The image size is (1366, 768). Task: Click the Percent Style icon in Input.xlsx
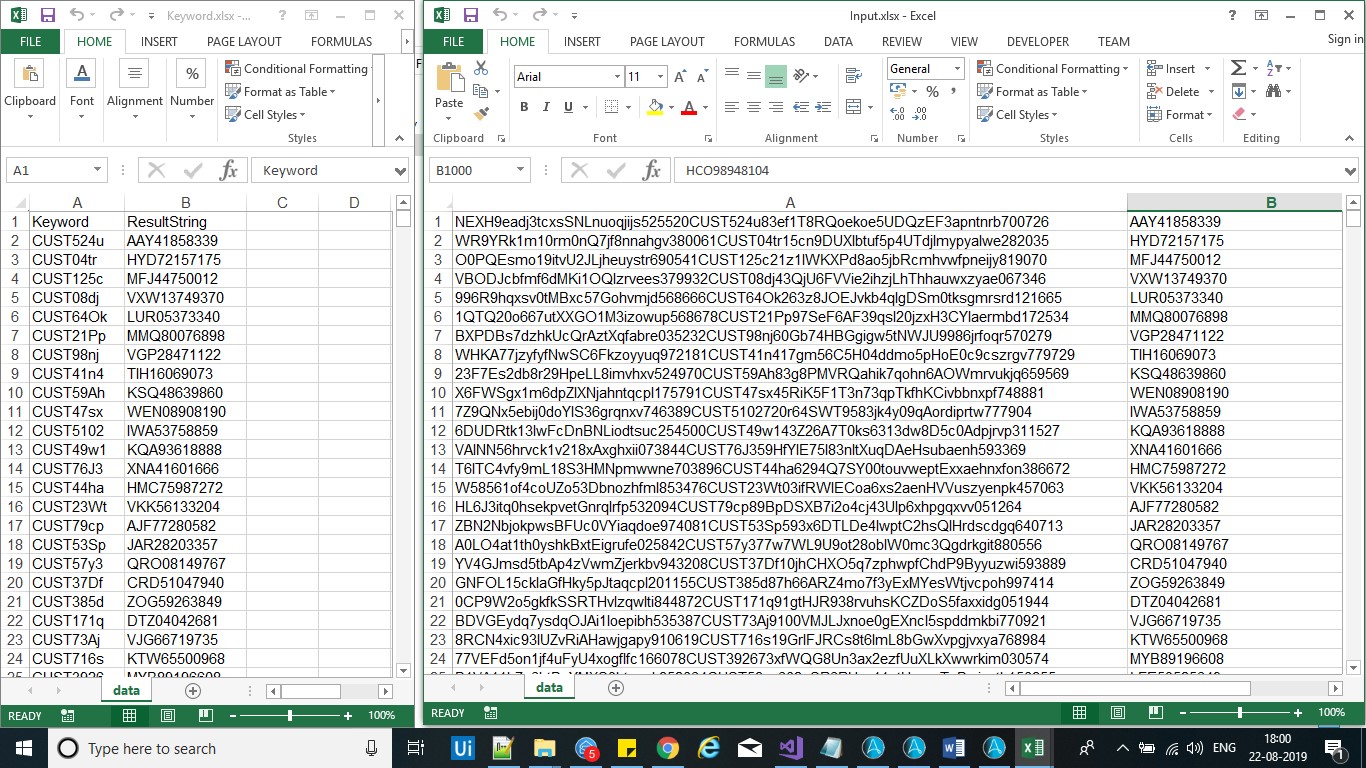932,91
